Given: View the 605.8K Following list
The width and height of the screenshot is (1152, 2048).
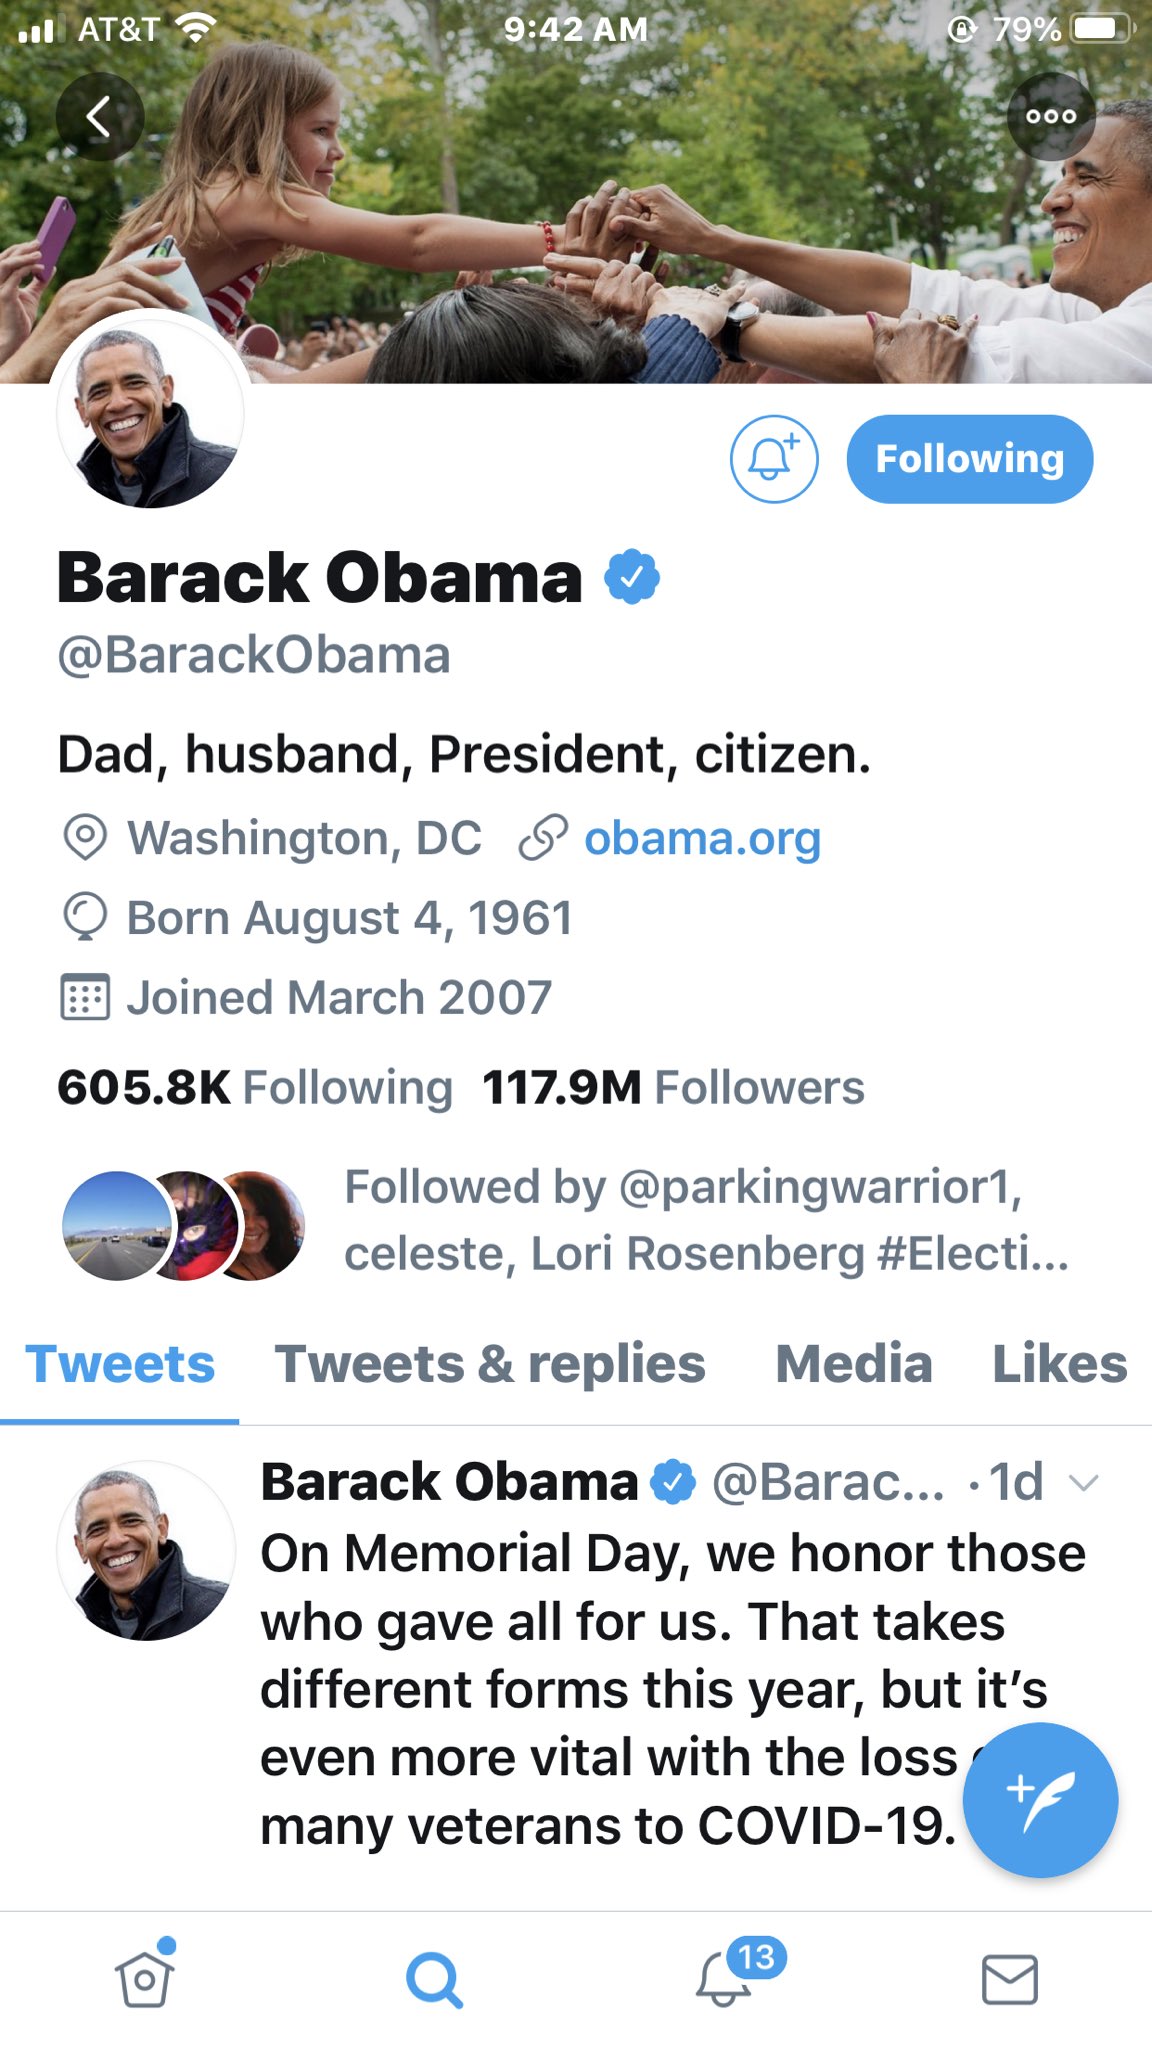Looking at the screenshot, I should (255, 1087).
